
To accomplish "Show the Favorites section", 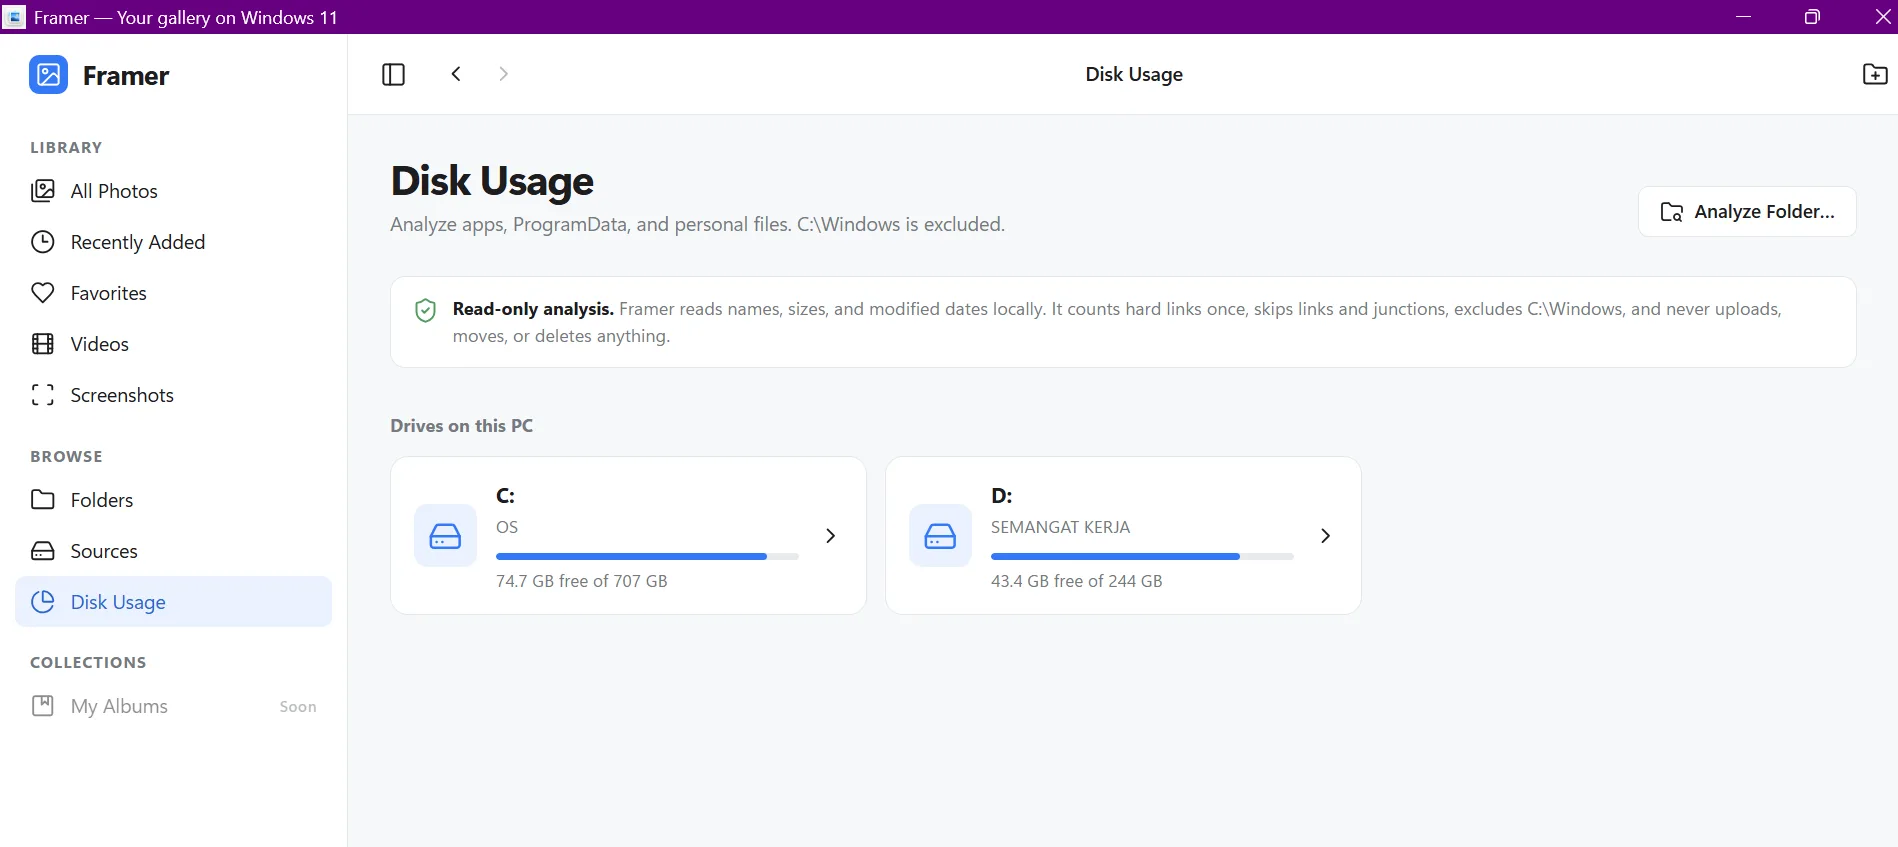I will (173, 293).
